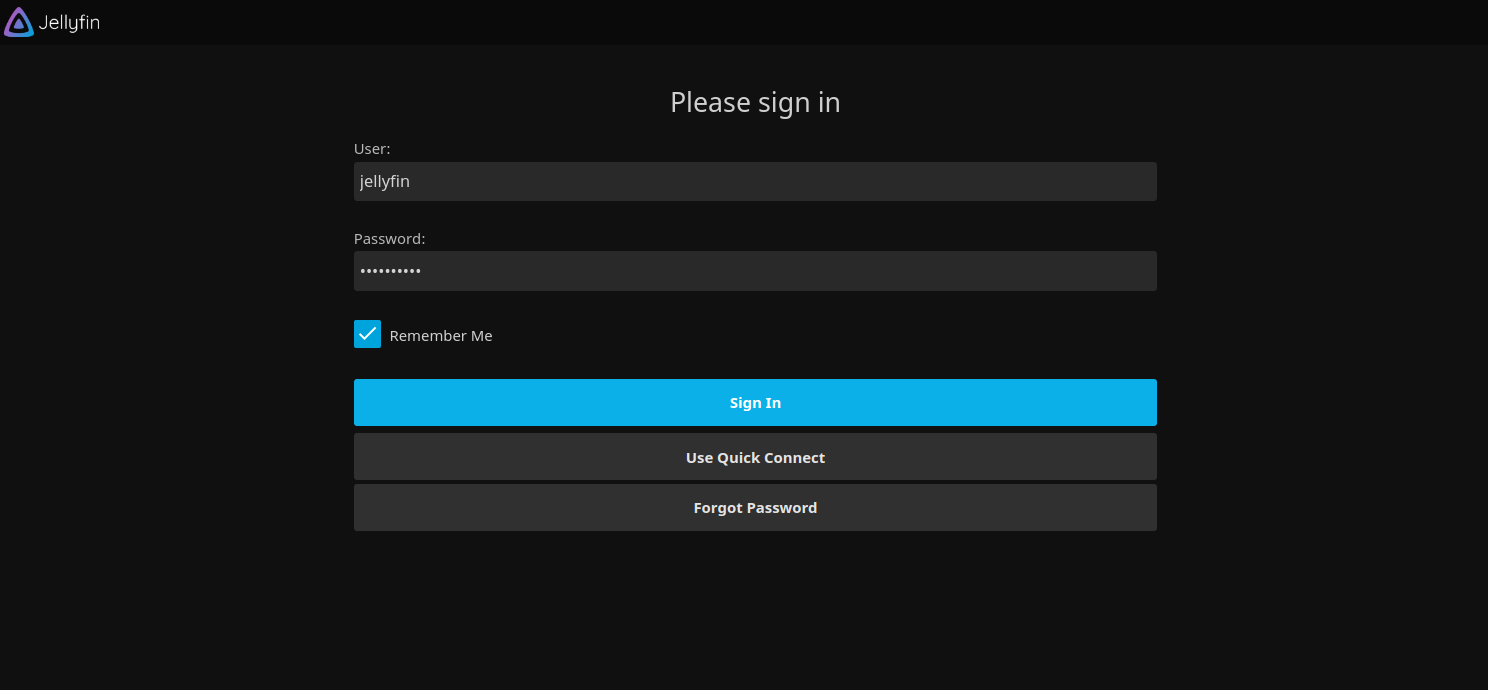Click the white checkmark inside Remember Me box

(x=367, y=334)
